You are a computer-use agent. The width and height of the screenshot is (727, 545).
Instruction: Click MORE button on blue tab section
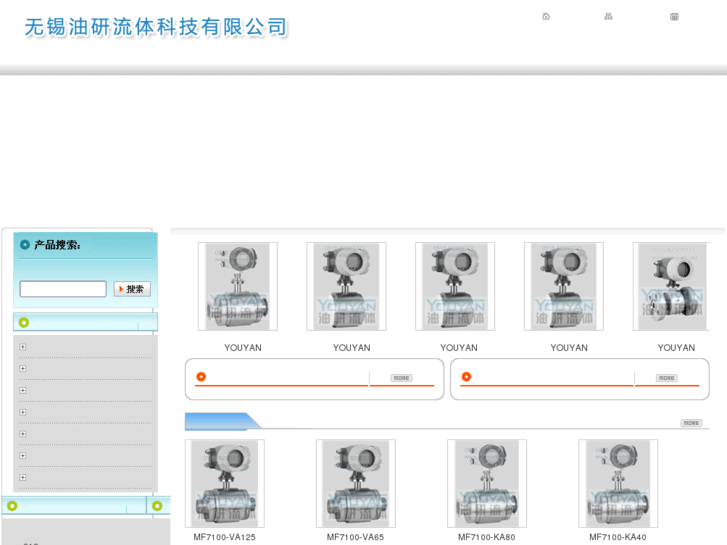691,423
